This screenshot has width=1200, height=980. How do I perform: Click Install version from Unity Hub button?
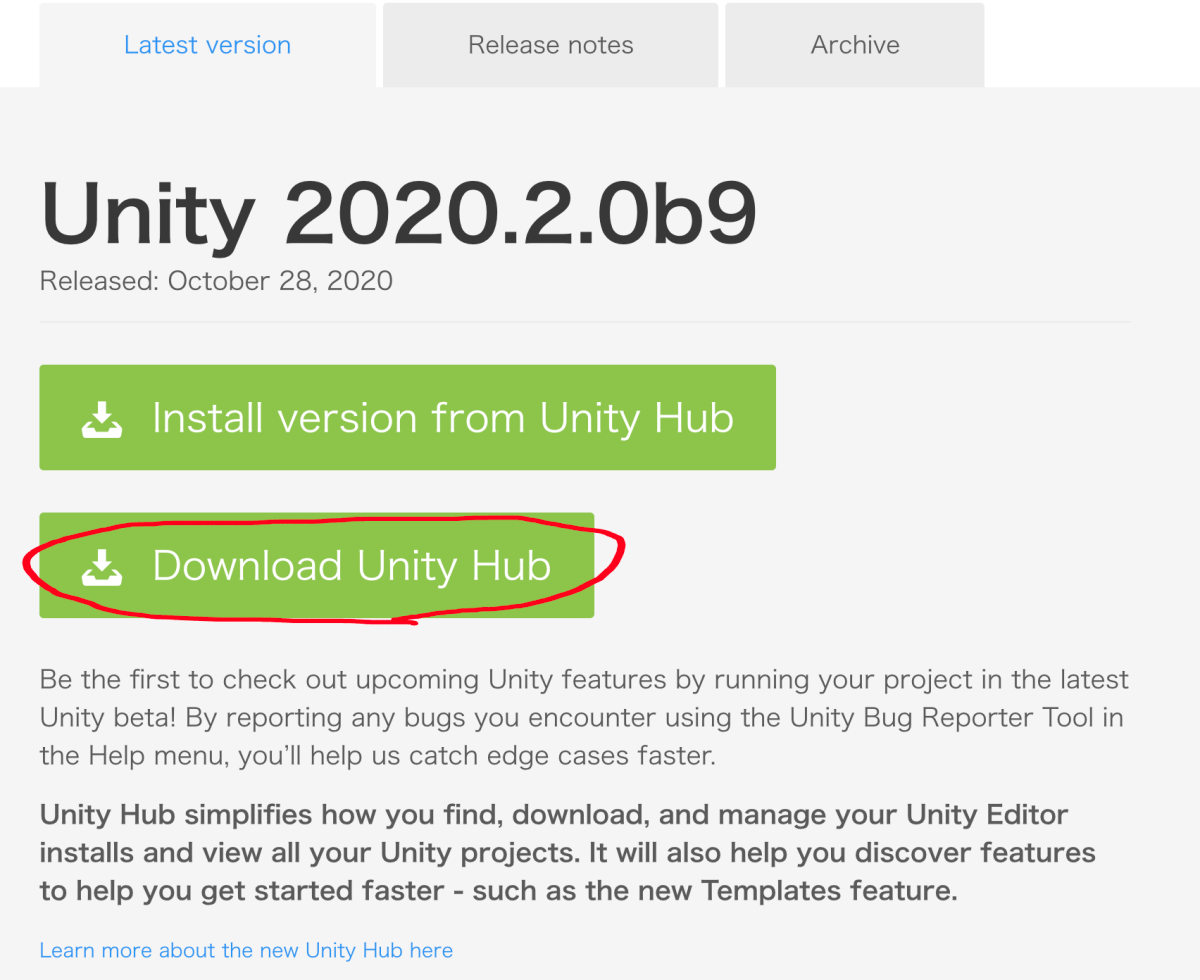click(x=407, y=417)
